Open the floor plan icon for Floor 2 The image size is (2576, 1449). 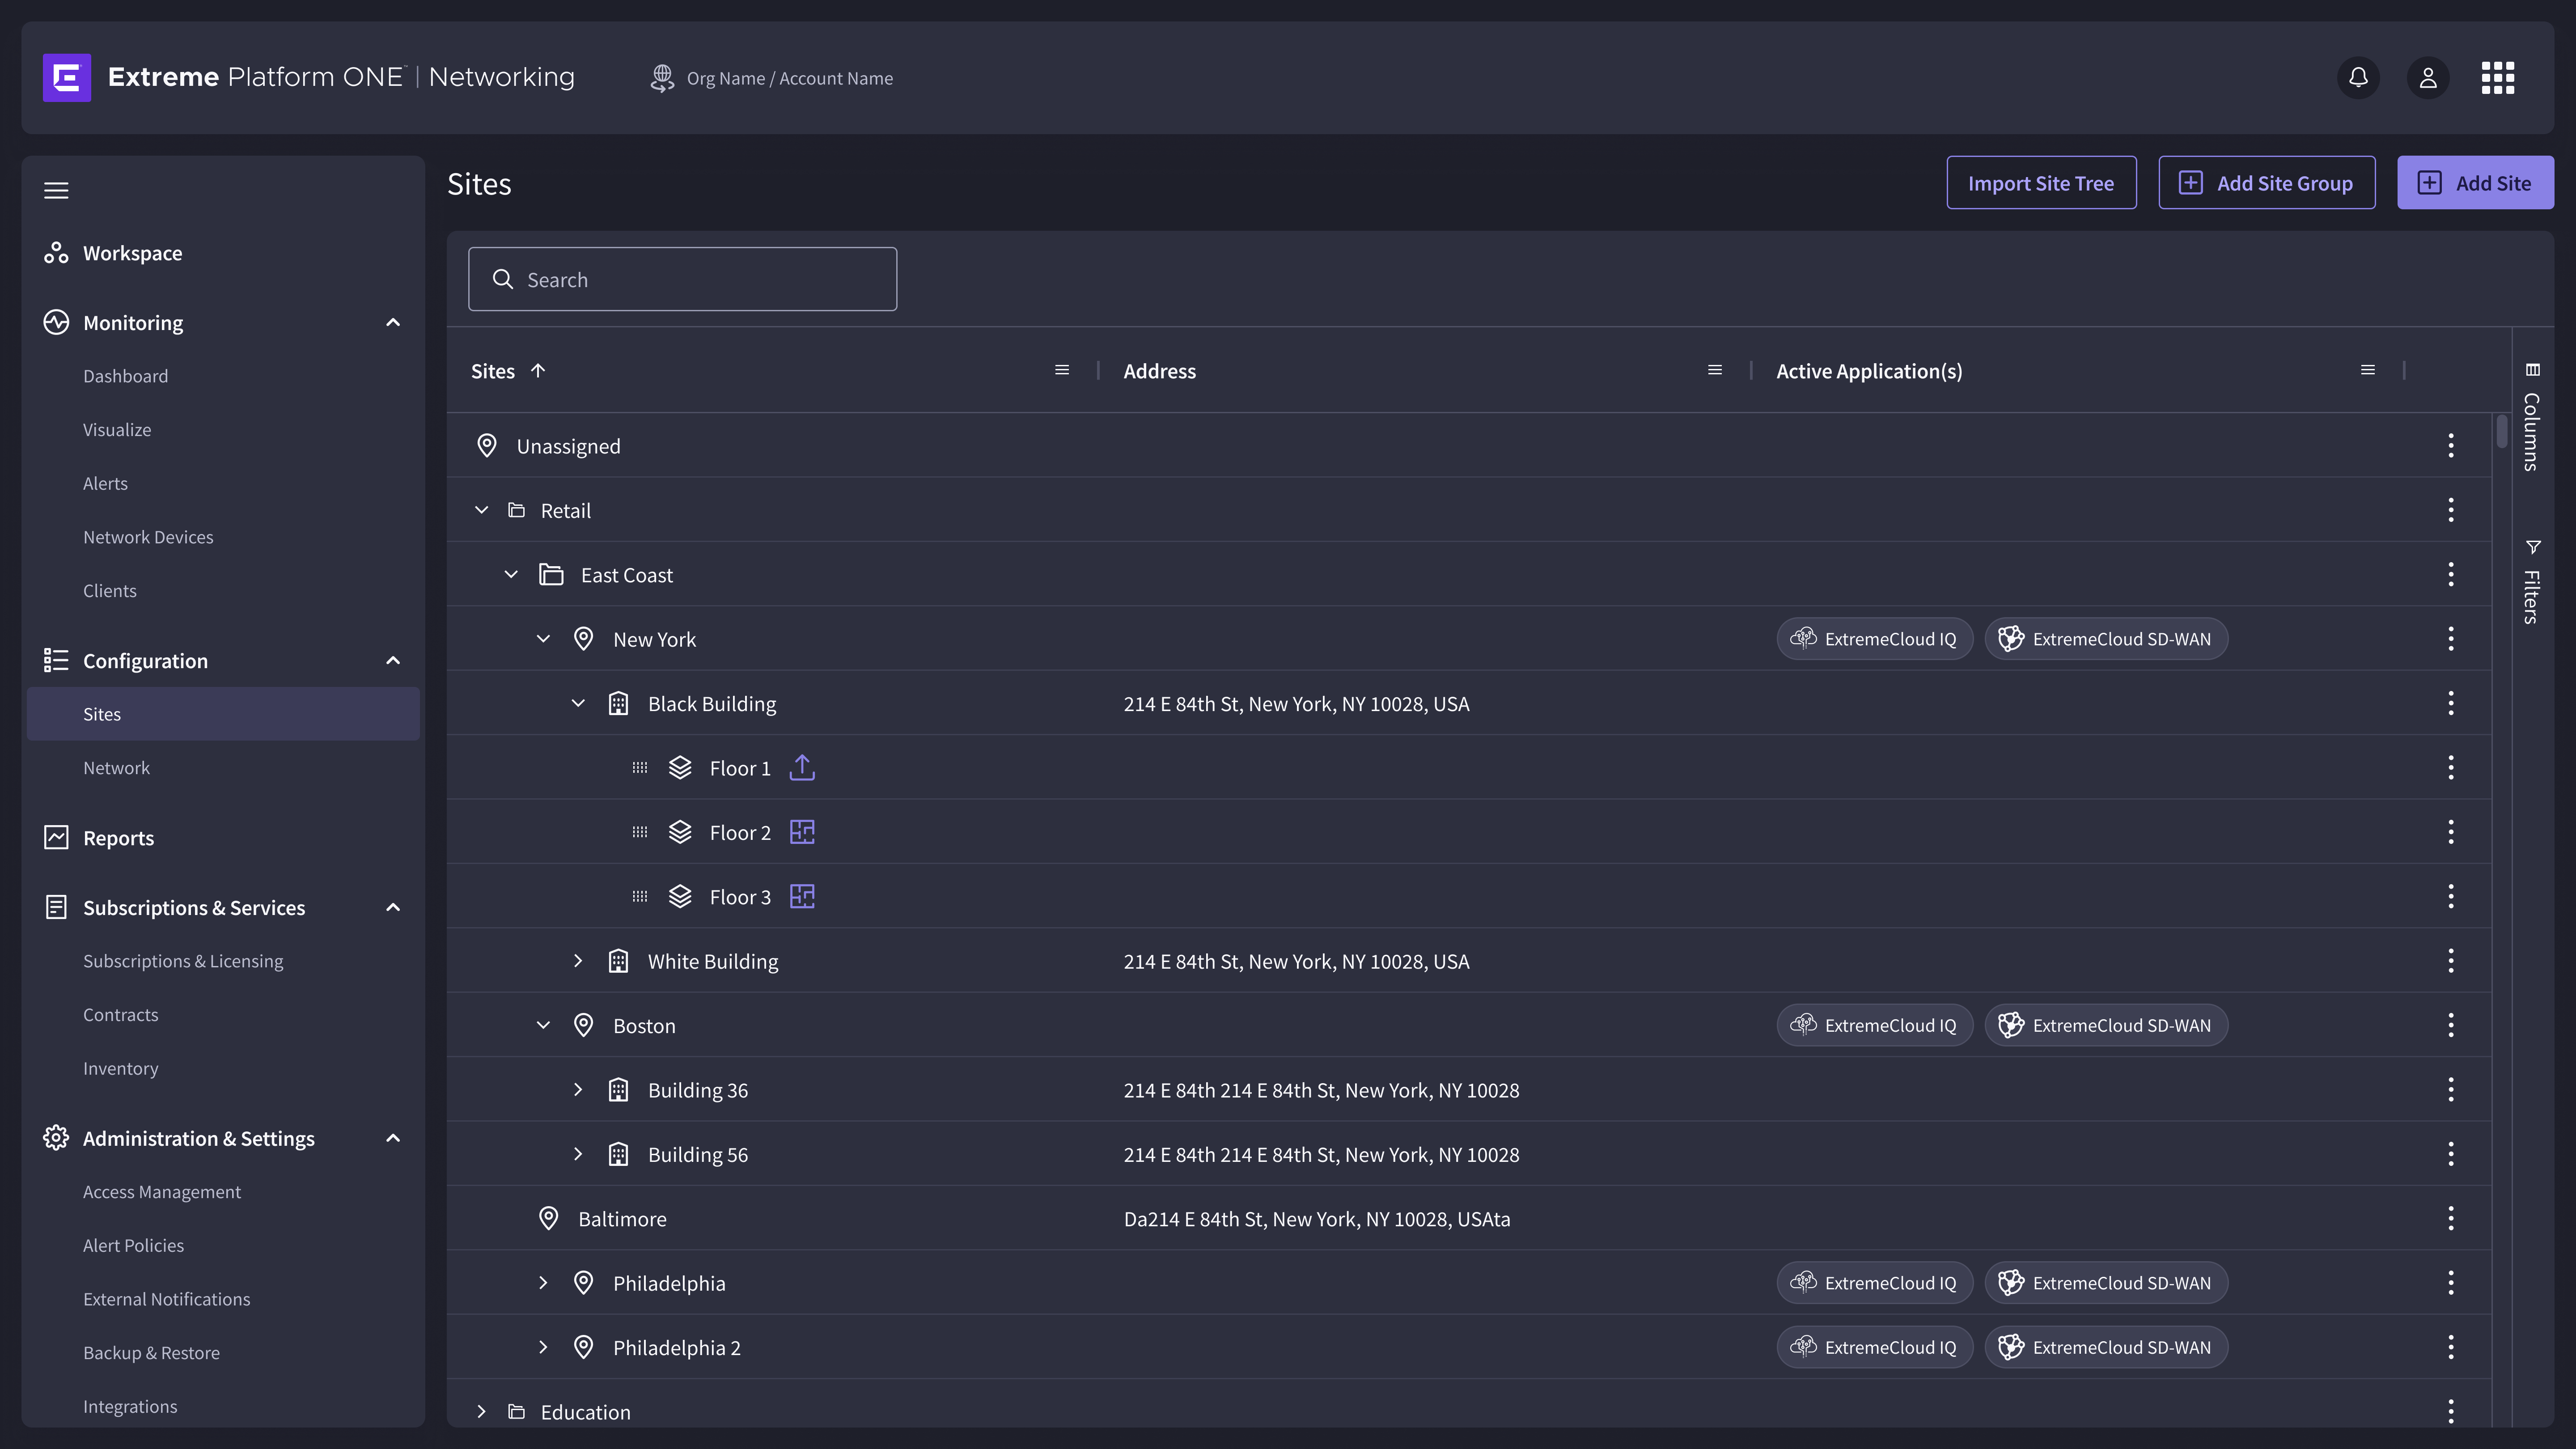(x=802, y=832)
